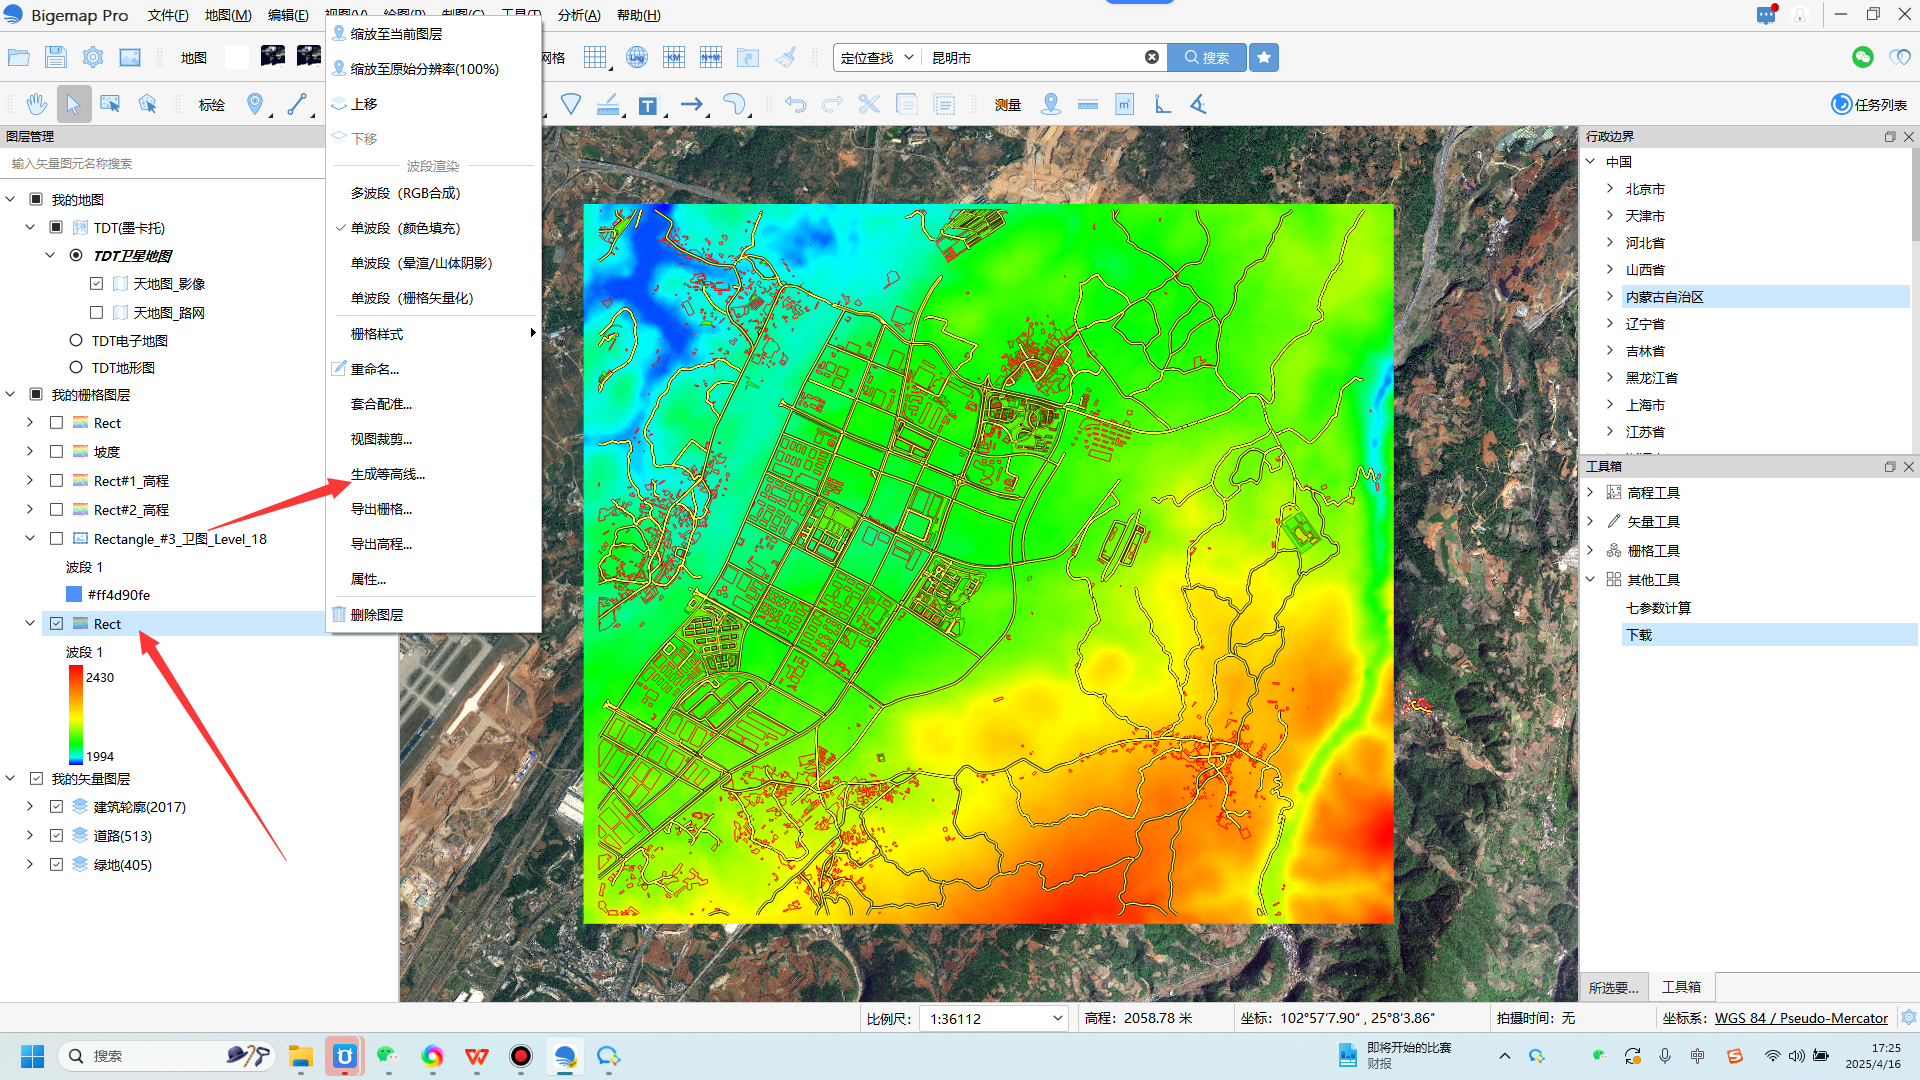1920x1080 pixels.
Task: Select the TDT电子地图 radio button
Action: click(x=76, y=341)
